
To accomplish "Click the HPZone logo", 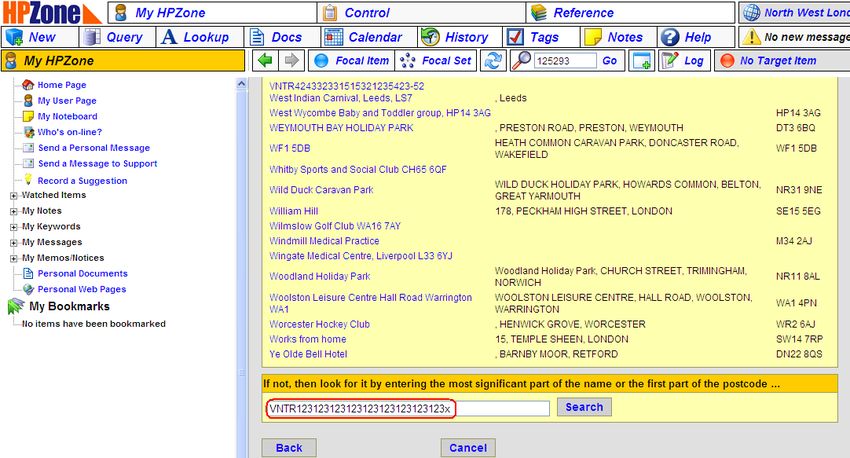I will click(51, 12).
